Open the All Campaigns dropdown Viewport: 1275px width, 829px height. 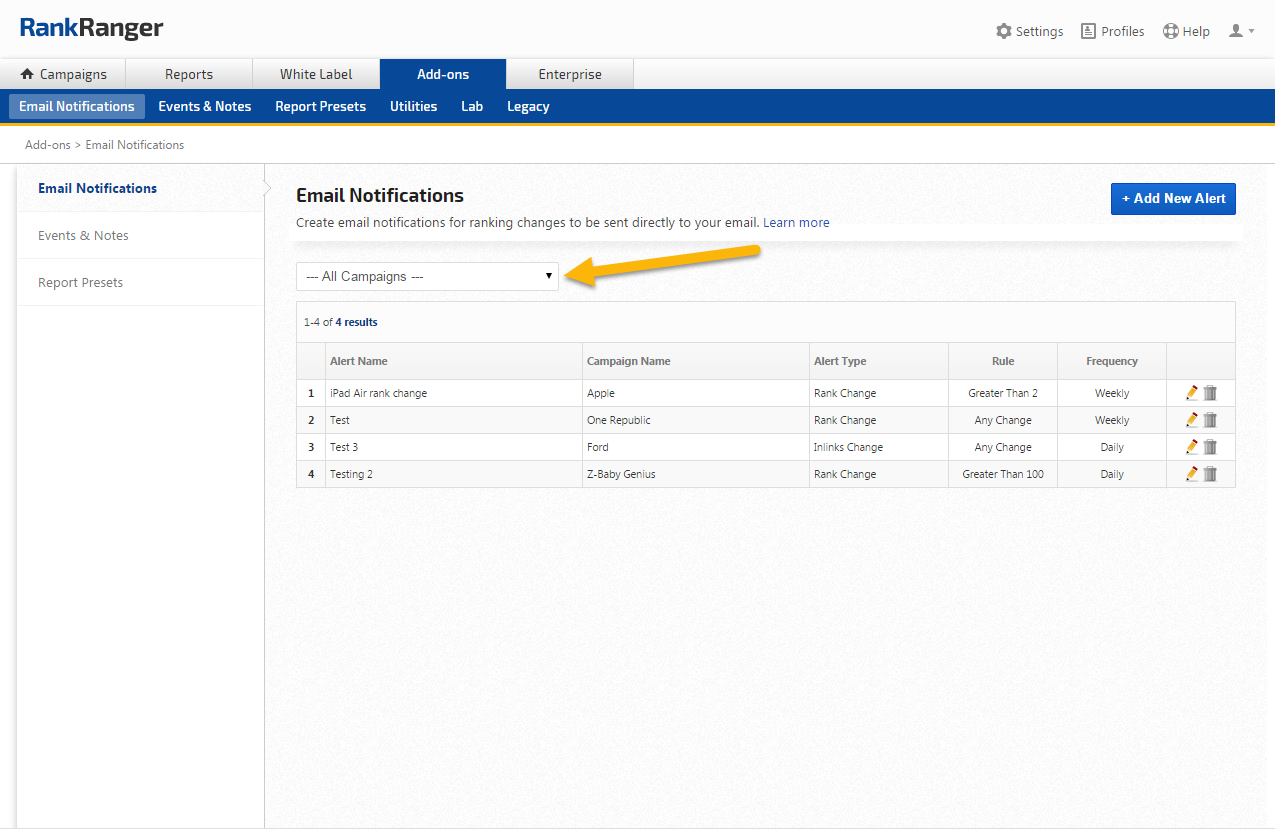[x=428, y=277]
